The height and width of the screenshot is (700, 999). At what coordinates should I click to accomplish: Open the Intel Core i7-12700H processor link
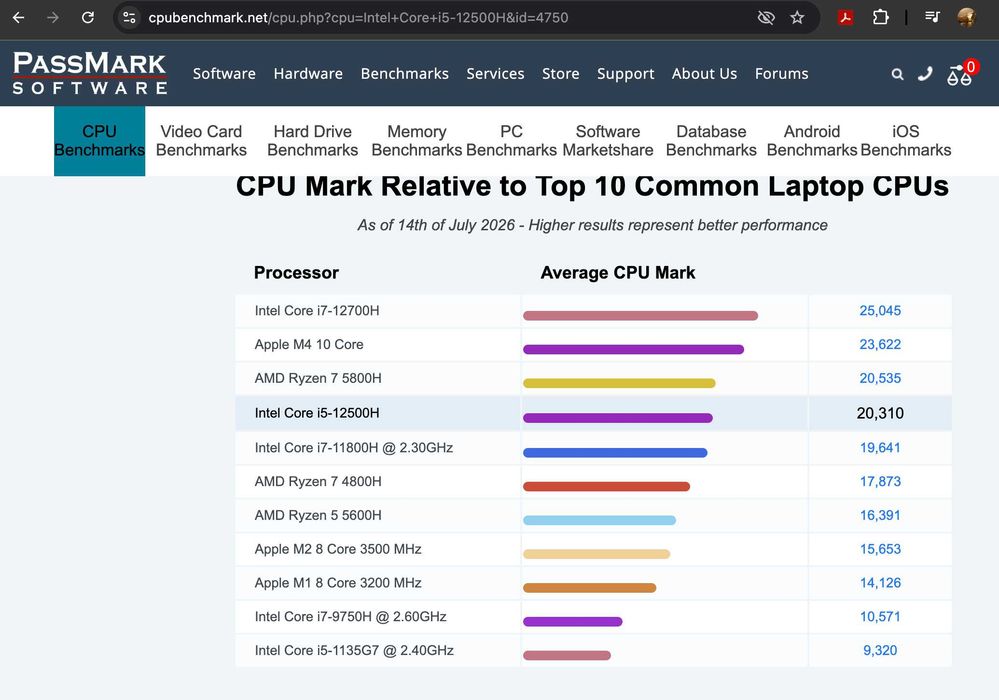point(317,311)
